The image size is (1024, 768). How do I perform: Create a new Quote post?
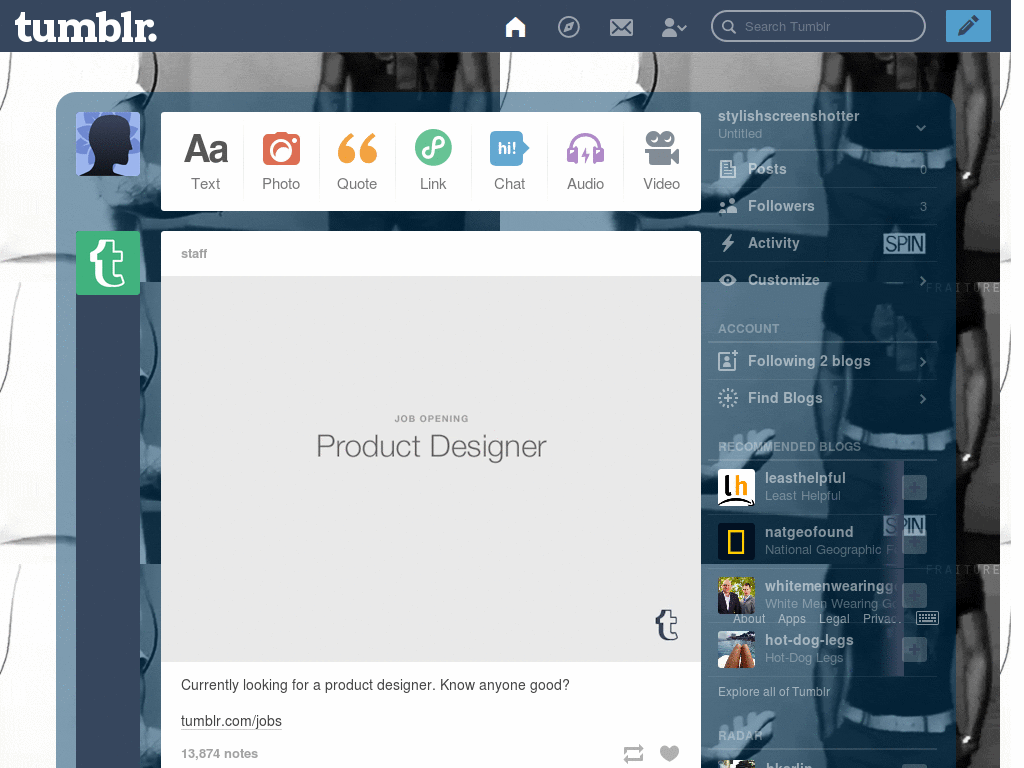click(357, 161)
